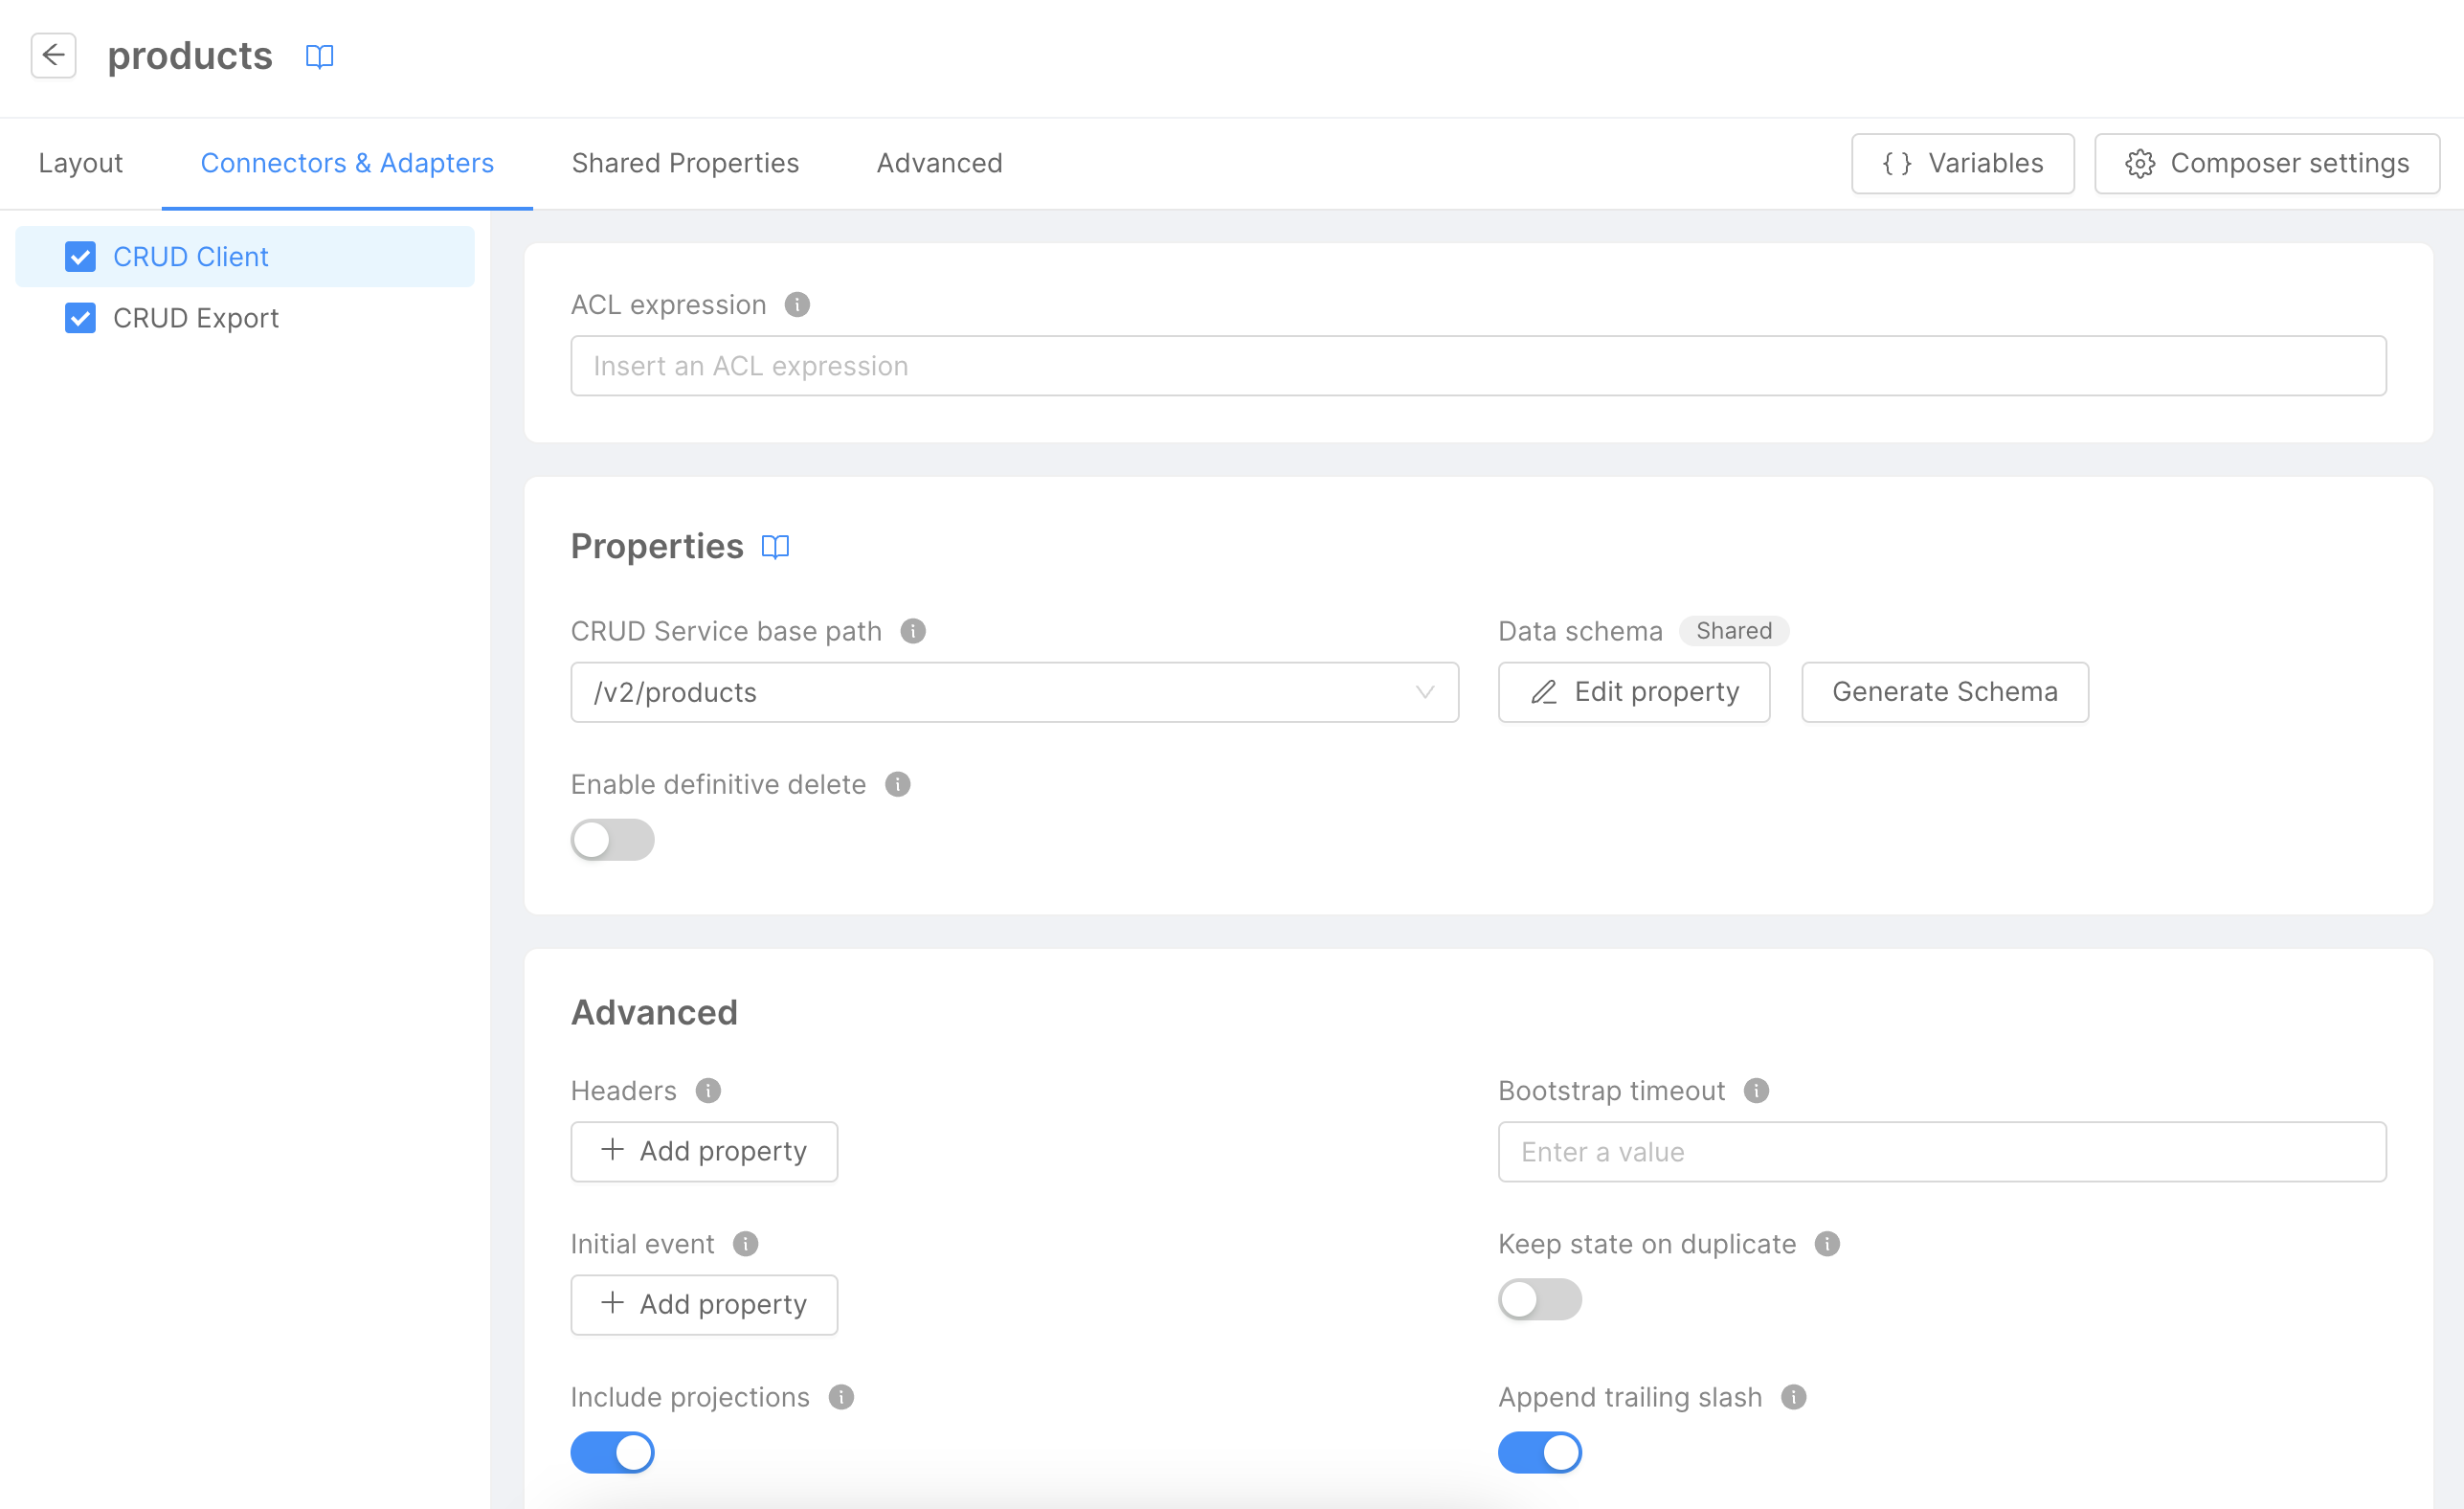This screenshot has height=1509, width=2464.
Task: Switch to the Shared Properties tab
Action: (685, 163)
